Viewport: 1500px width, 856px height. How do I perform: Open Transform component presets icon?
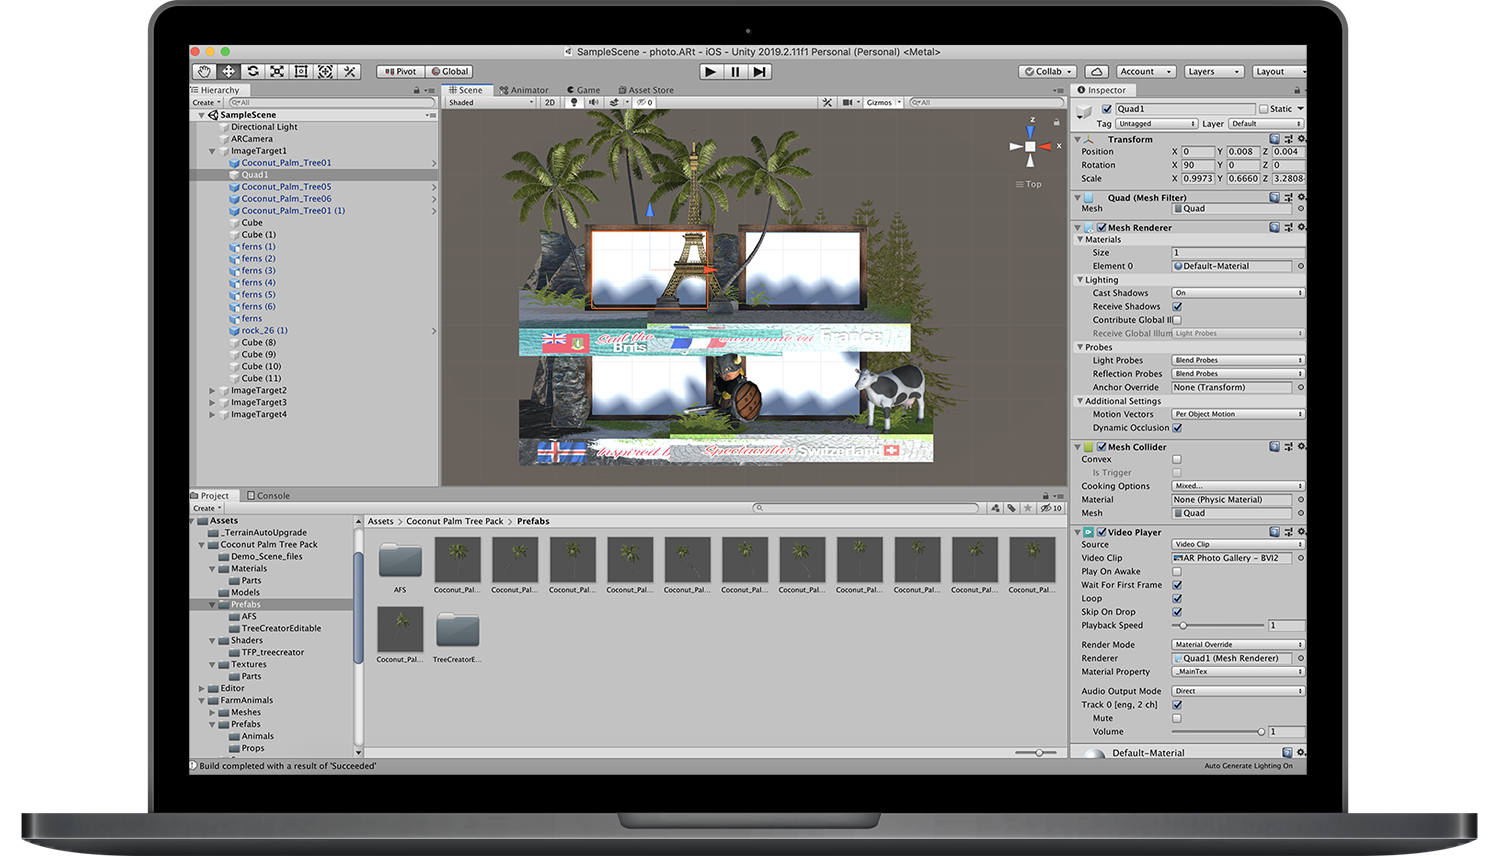click(1288, 139)
